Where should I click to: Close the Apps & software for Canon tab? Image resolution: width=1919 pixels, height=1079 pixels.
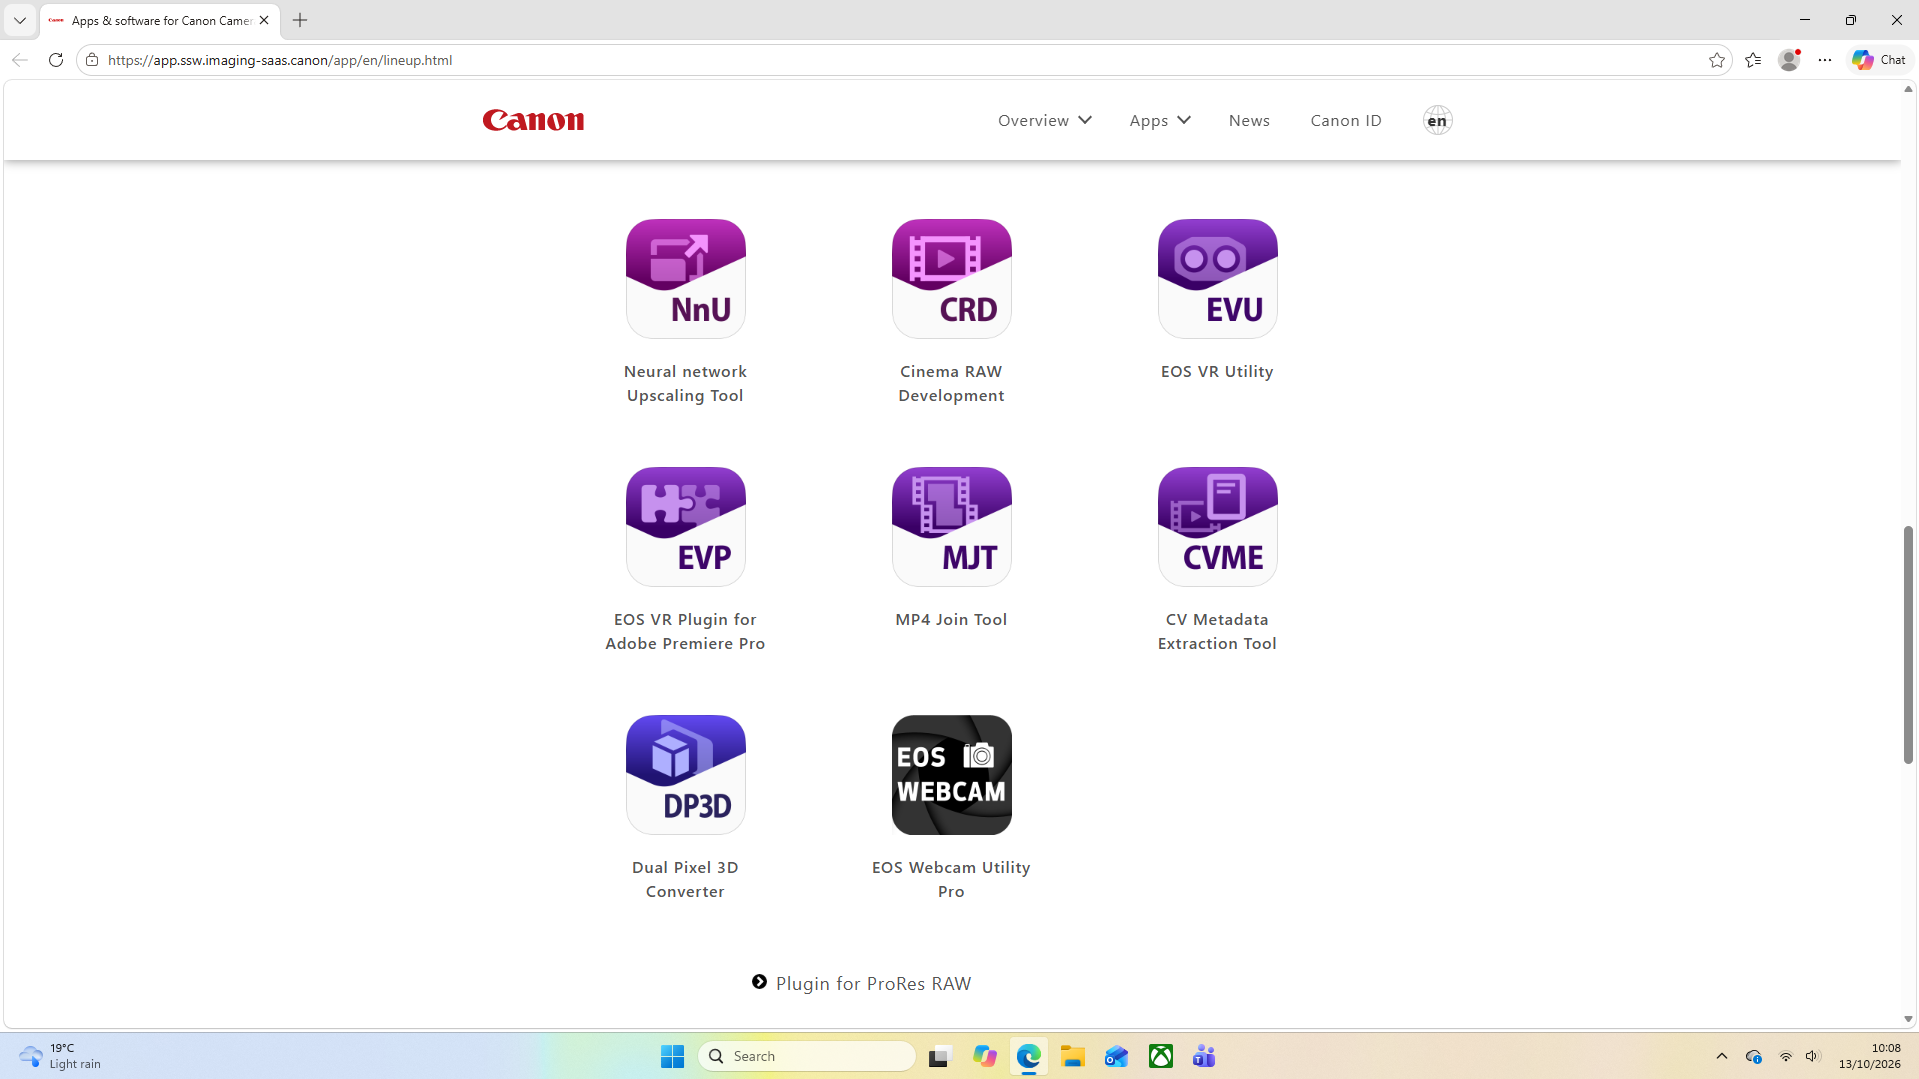tap(264, 20)
